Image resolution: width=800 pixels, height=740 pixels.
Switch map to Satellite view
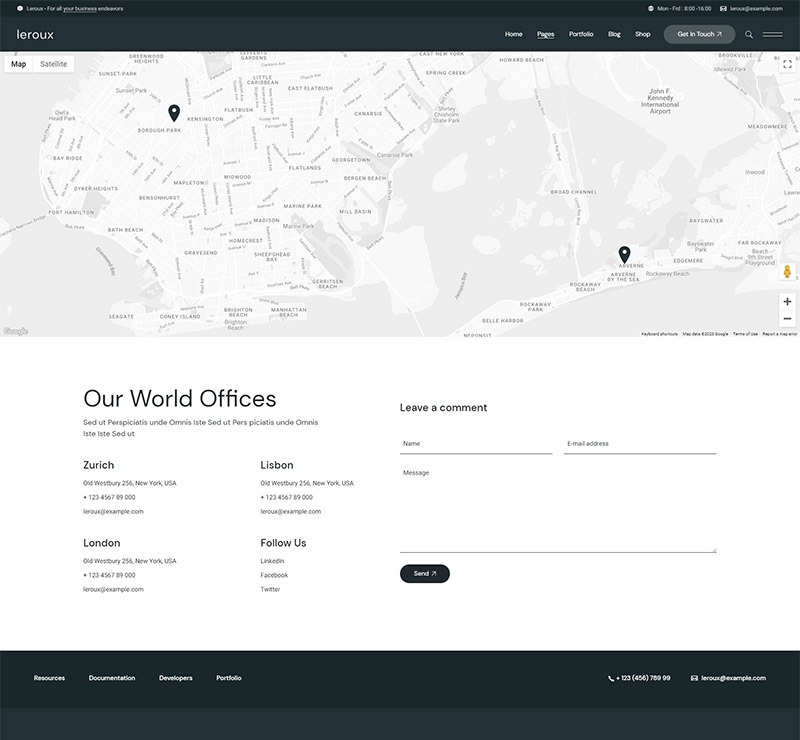(54, 64)
